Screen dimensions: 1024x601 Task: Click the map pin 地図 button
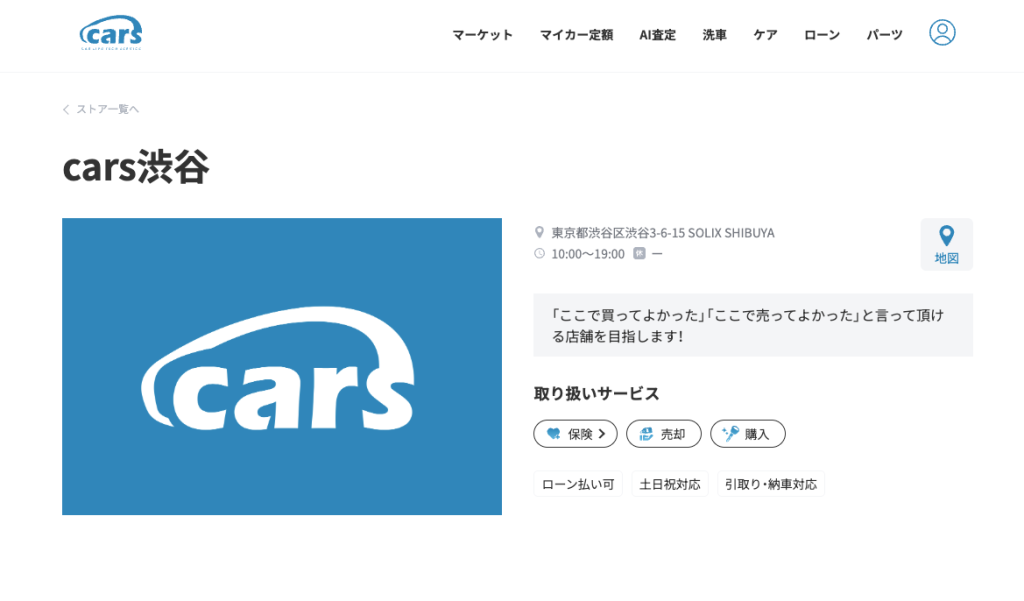point(946,244)
